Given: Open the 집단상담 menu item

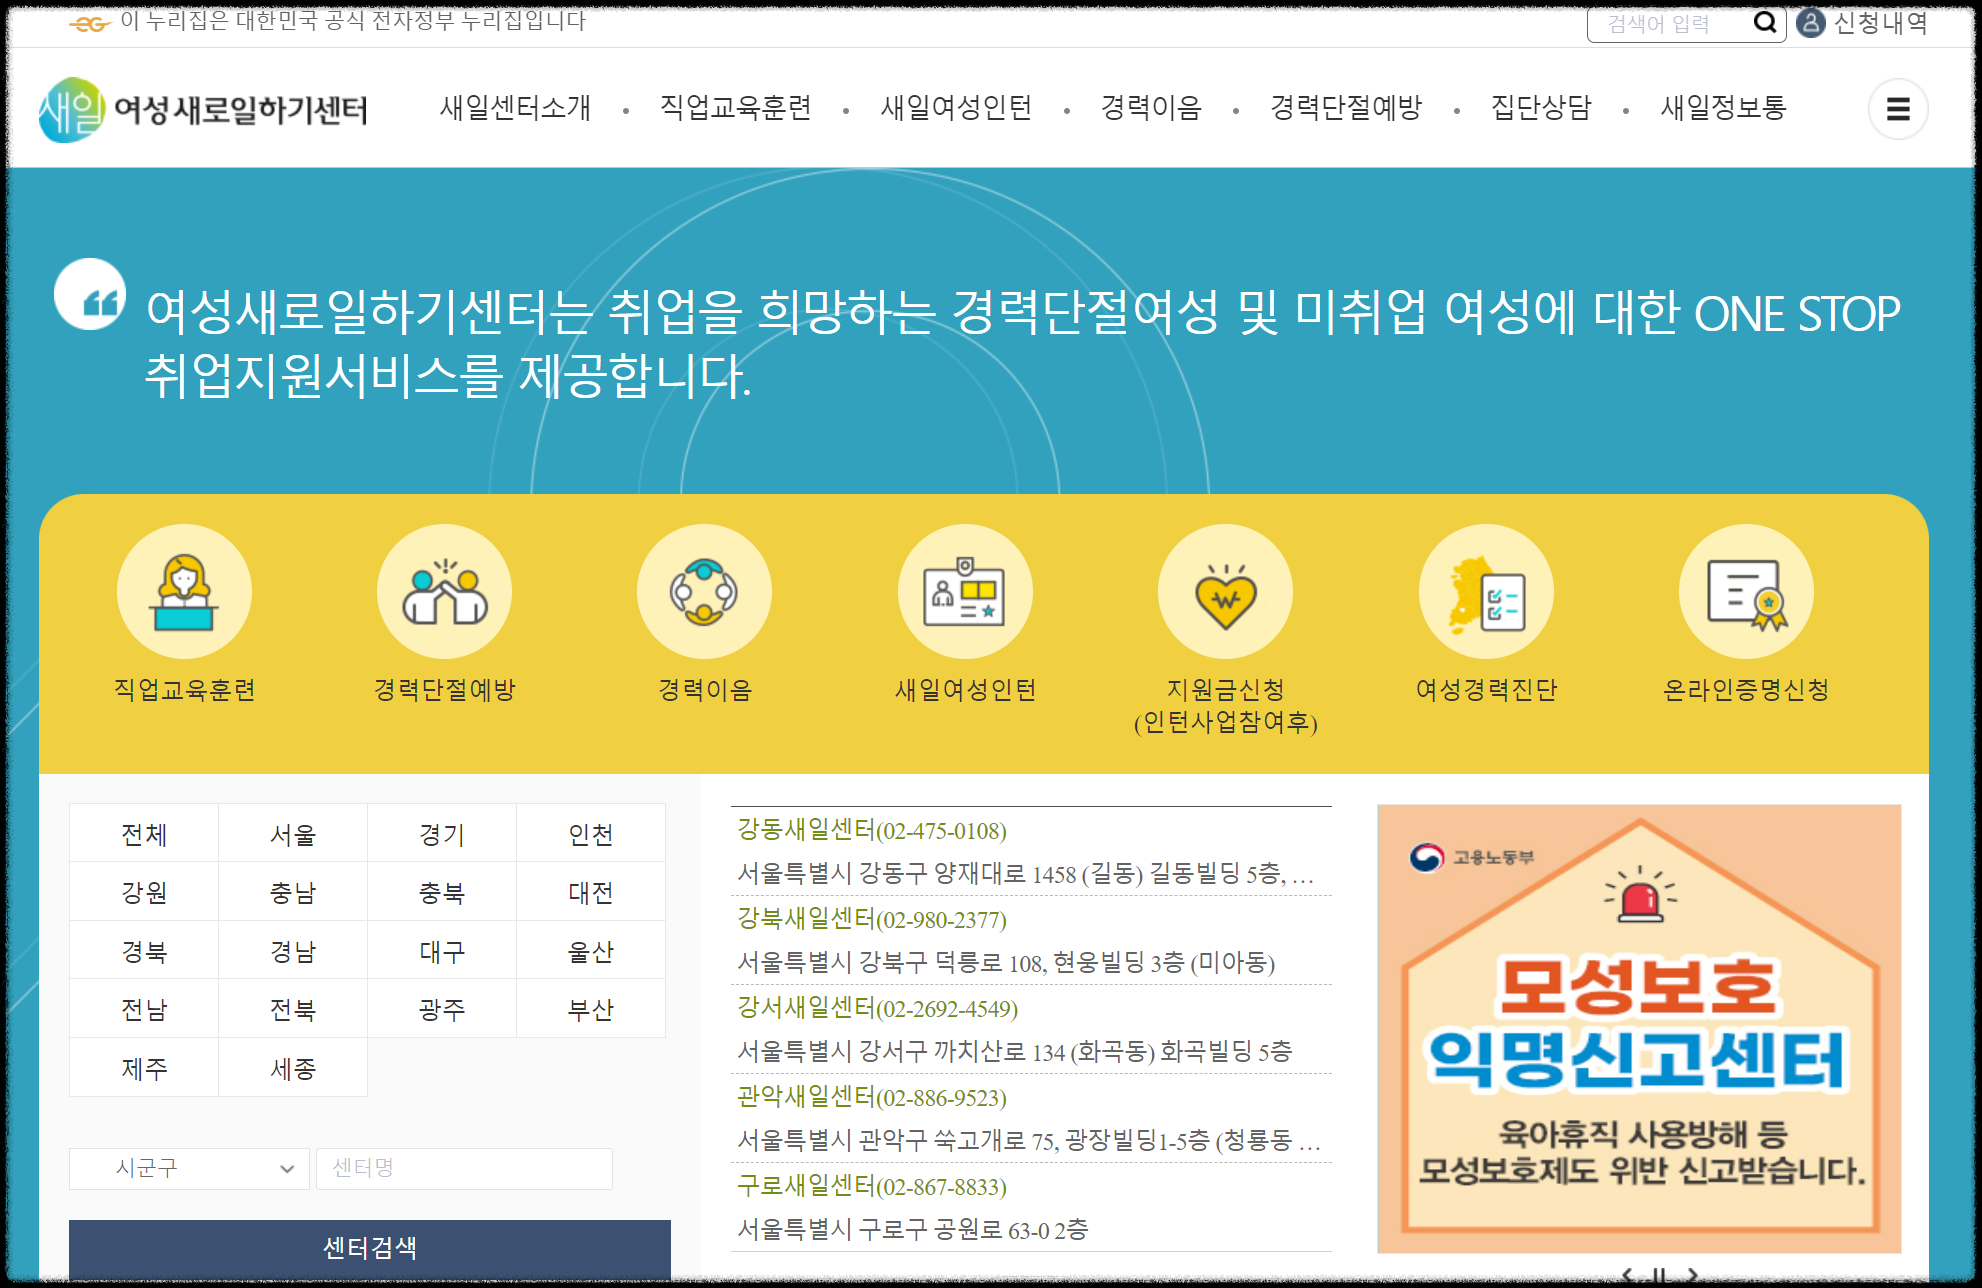Looking at the screenshot, I should pos(1540,108).
